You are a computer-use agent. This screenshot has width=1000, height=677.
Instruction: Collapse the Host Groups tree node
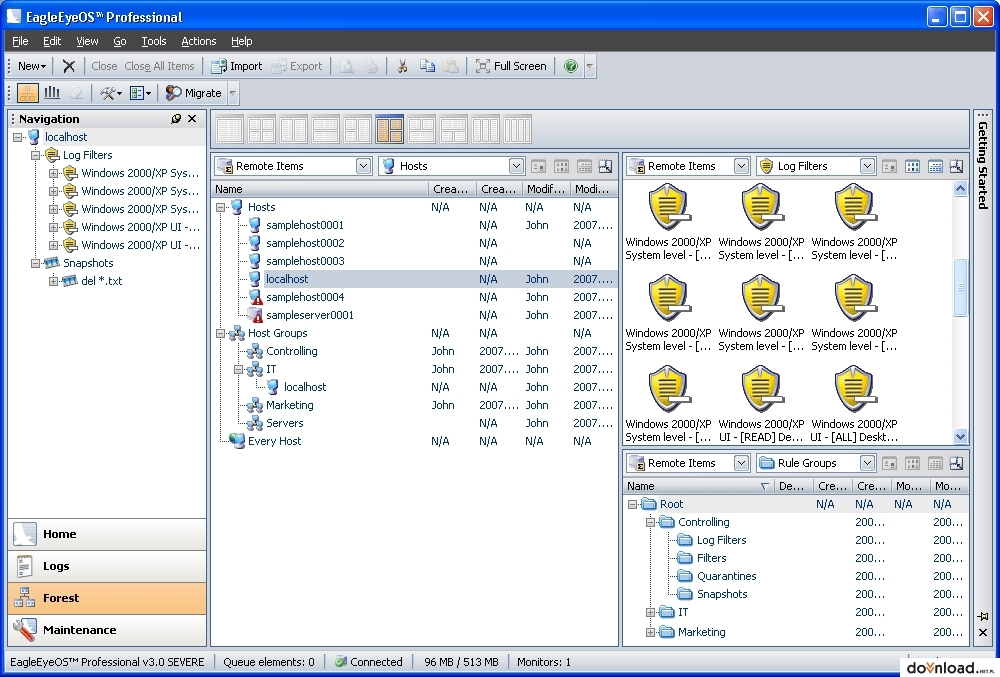[x=220, y=333]
